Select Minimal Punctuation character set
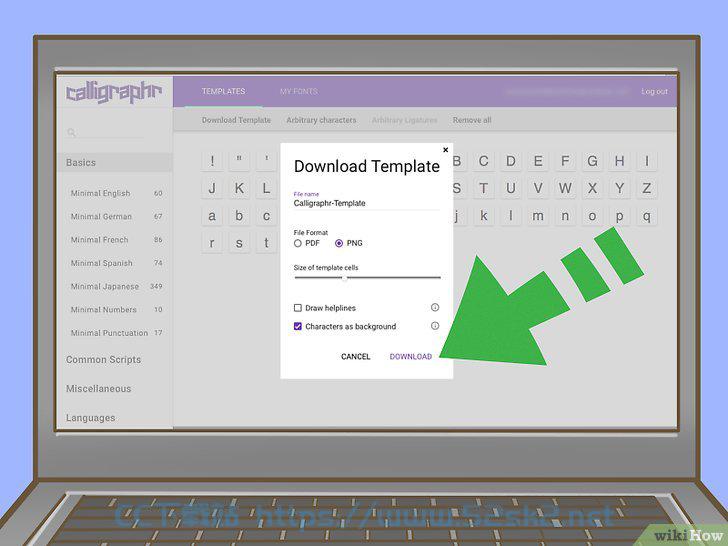 (x=117, y=332)
